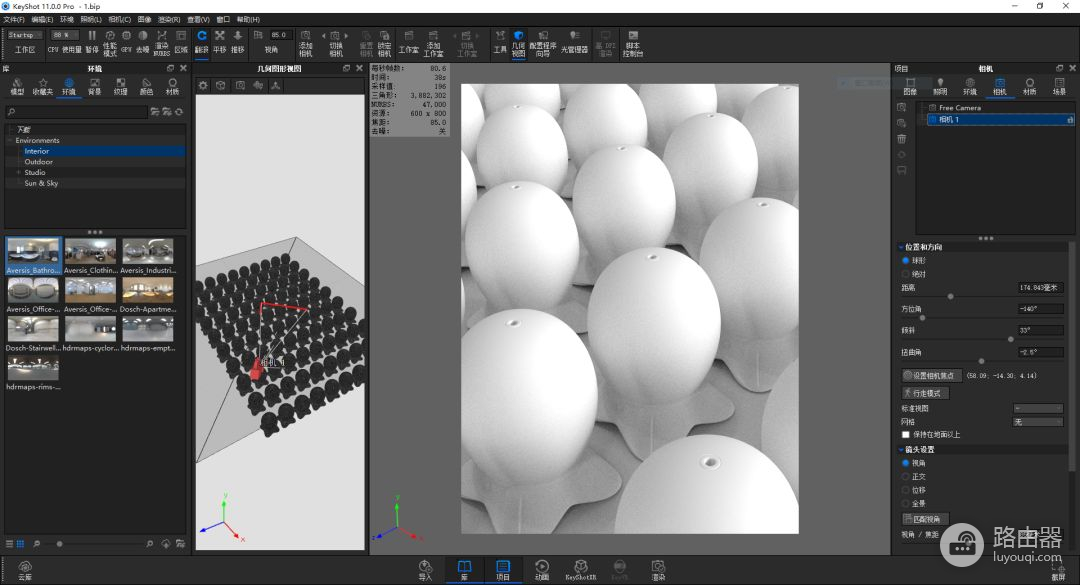Click the 距离 (Distance) slider
Screen dimensions: 1080x585
(950, 297)
